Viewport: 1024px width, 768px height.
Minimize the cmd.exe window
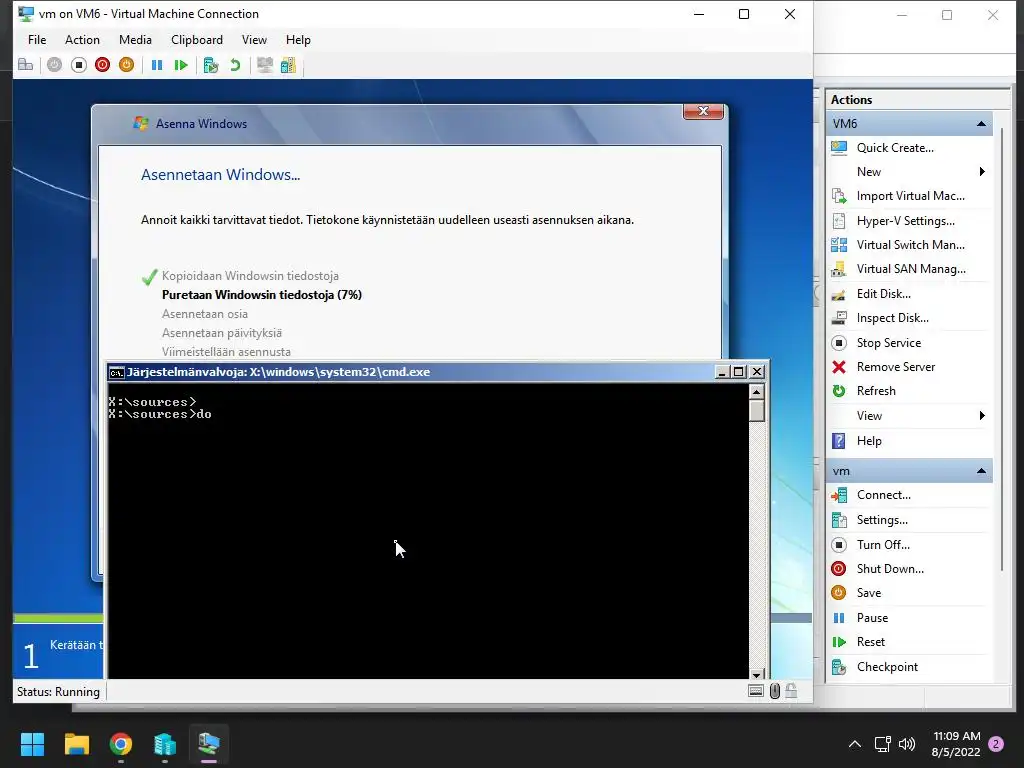pyautogui.click(x=722, y=372)
